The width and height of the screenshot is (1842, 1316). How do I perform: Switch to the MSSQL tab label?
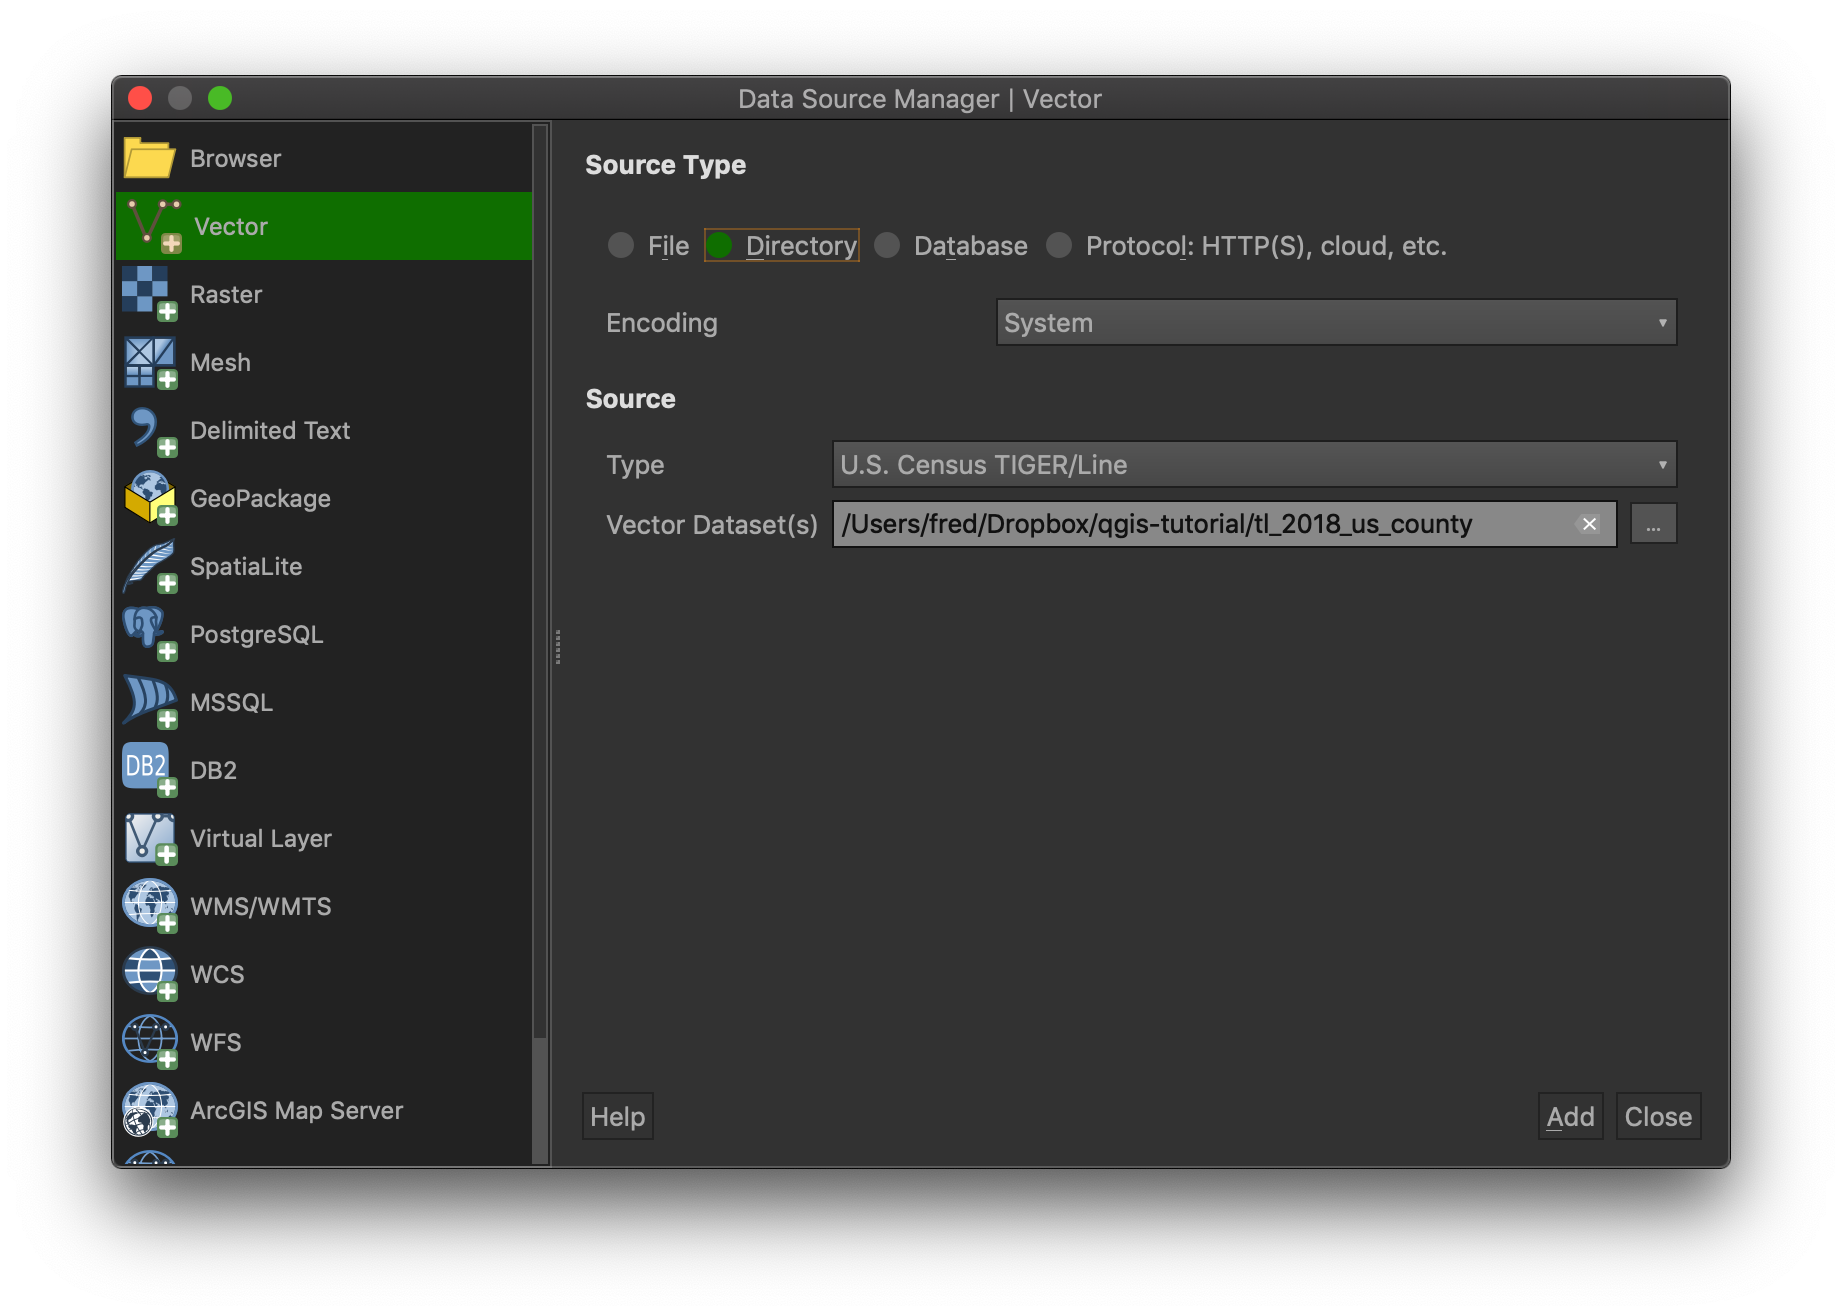click(231, 702)
